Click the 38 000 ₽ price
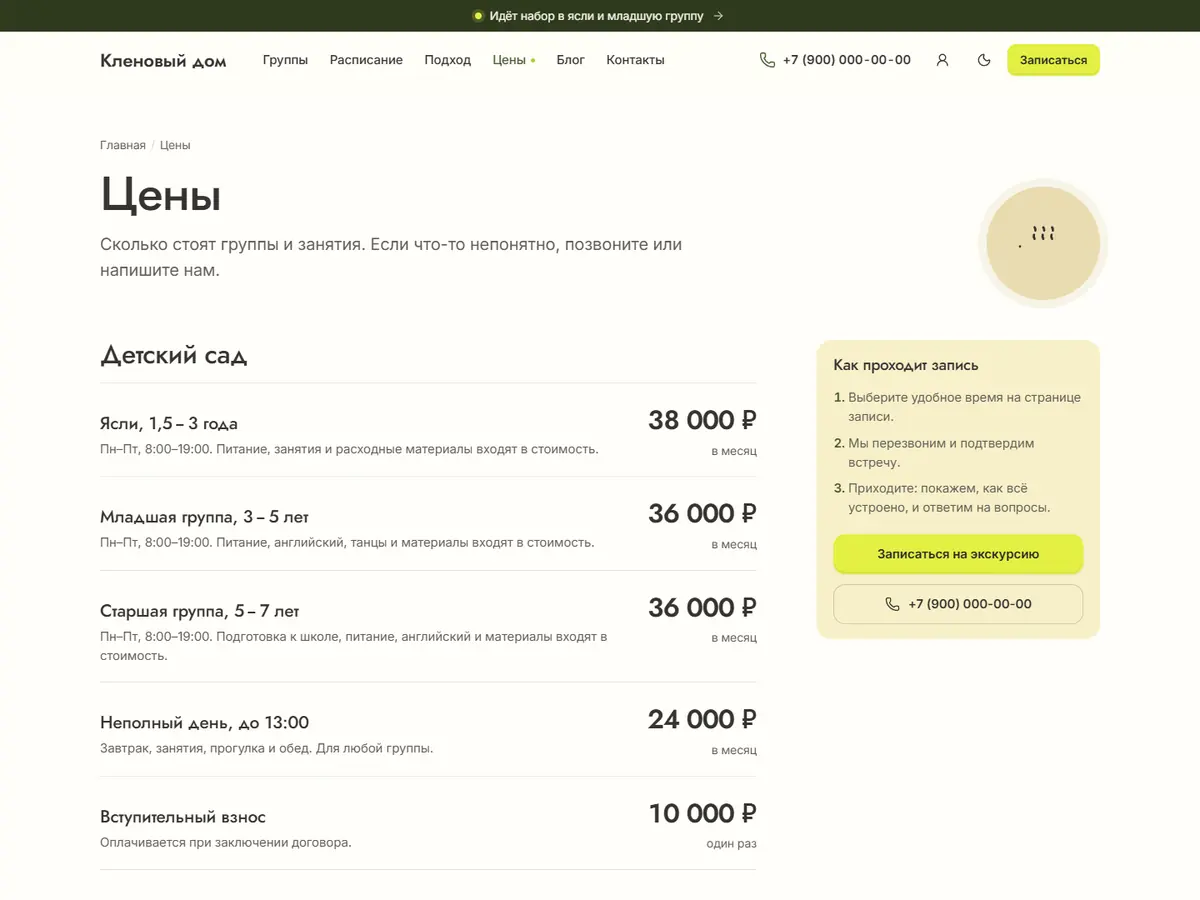Image resolution: width=1200 pixels, height=900 pixels. coord(702,420)
